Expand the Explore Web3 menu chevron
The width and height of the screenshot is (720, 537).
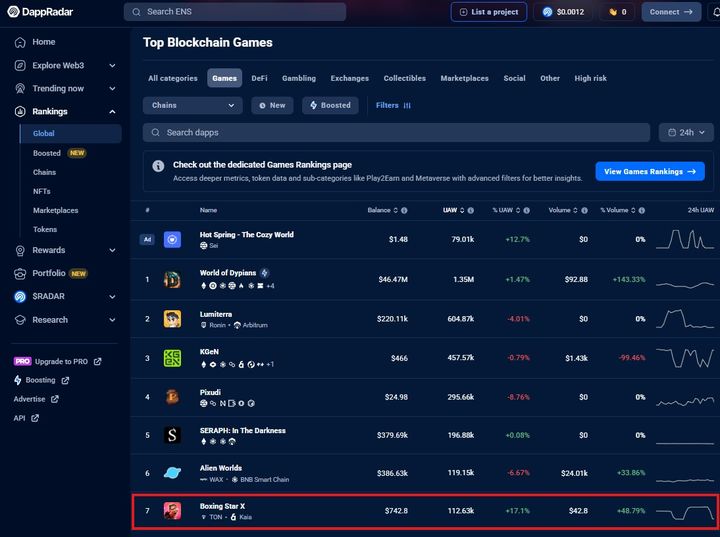point(112,66)
